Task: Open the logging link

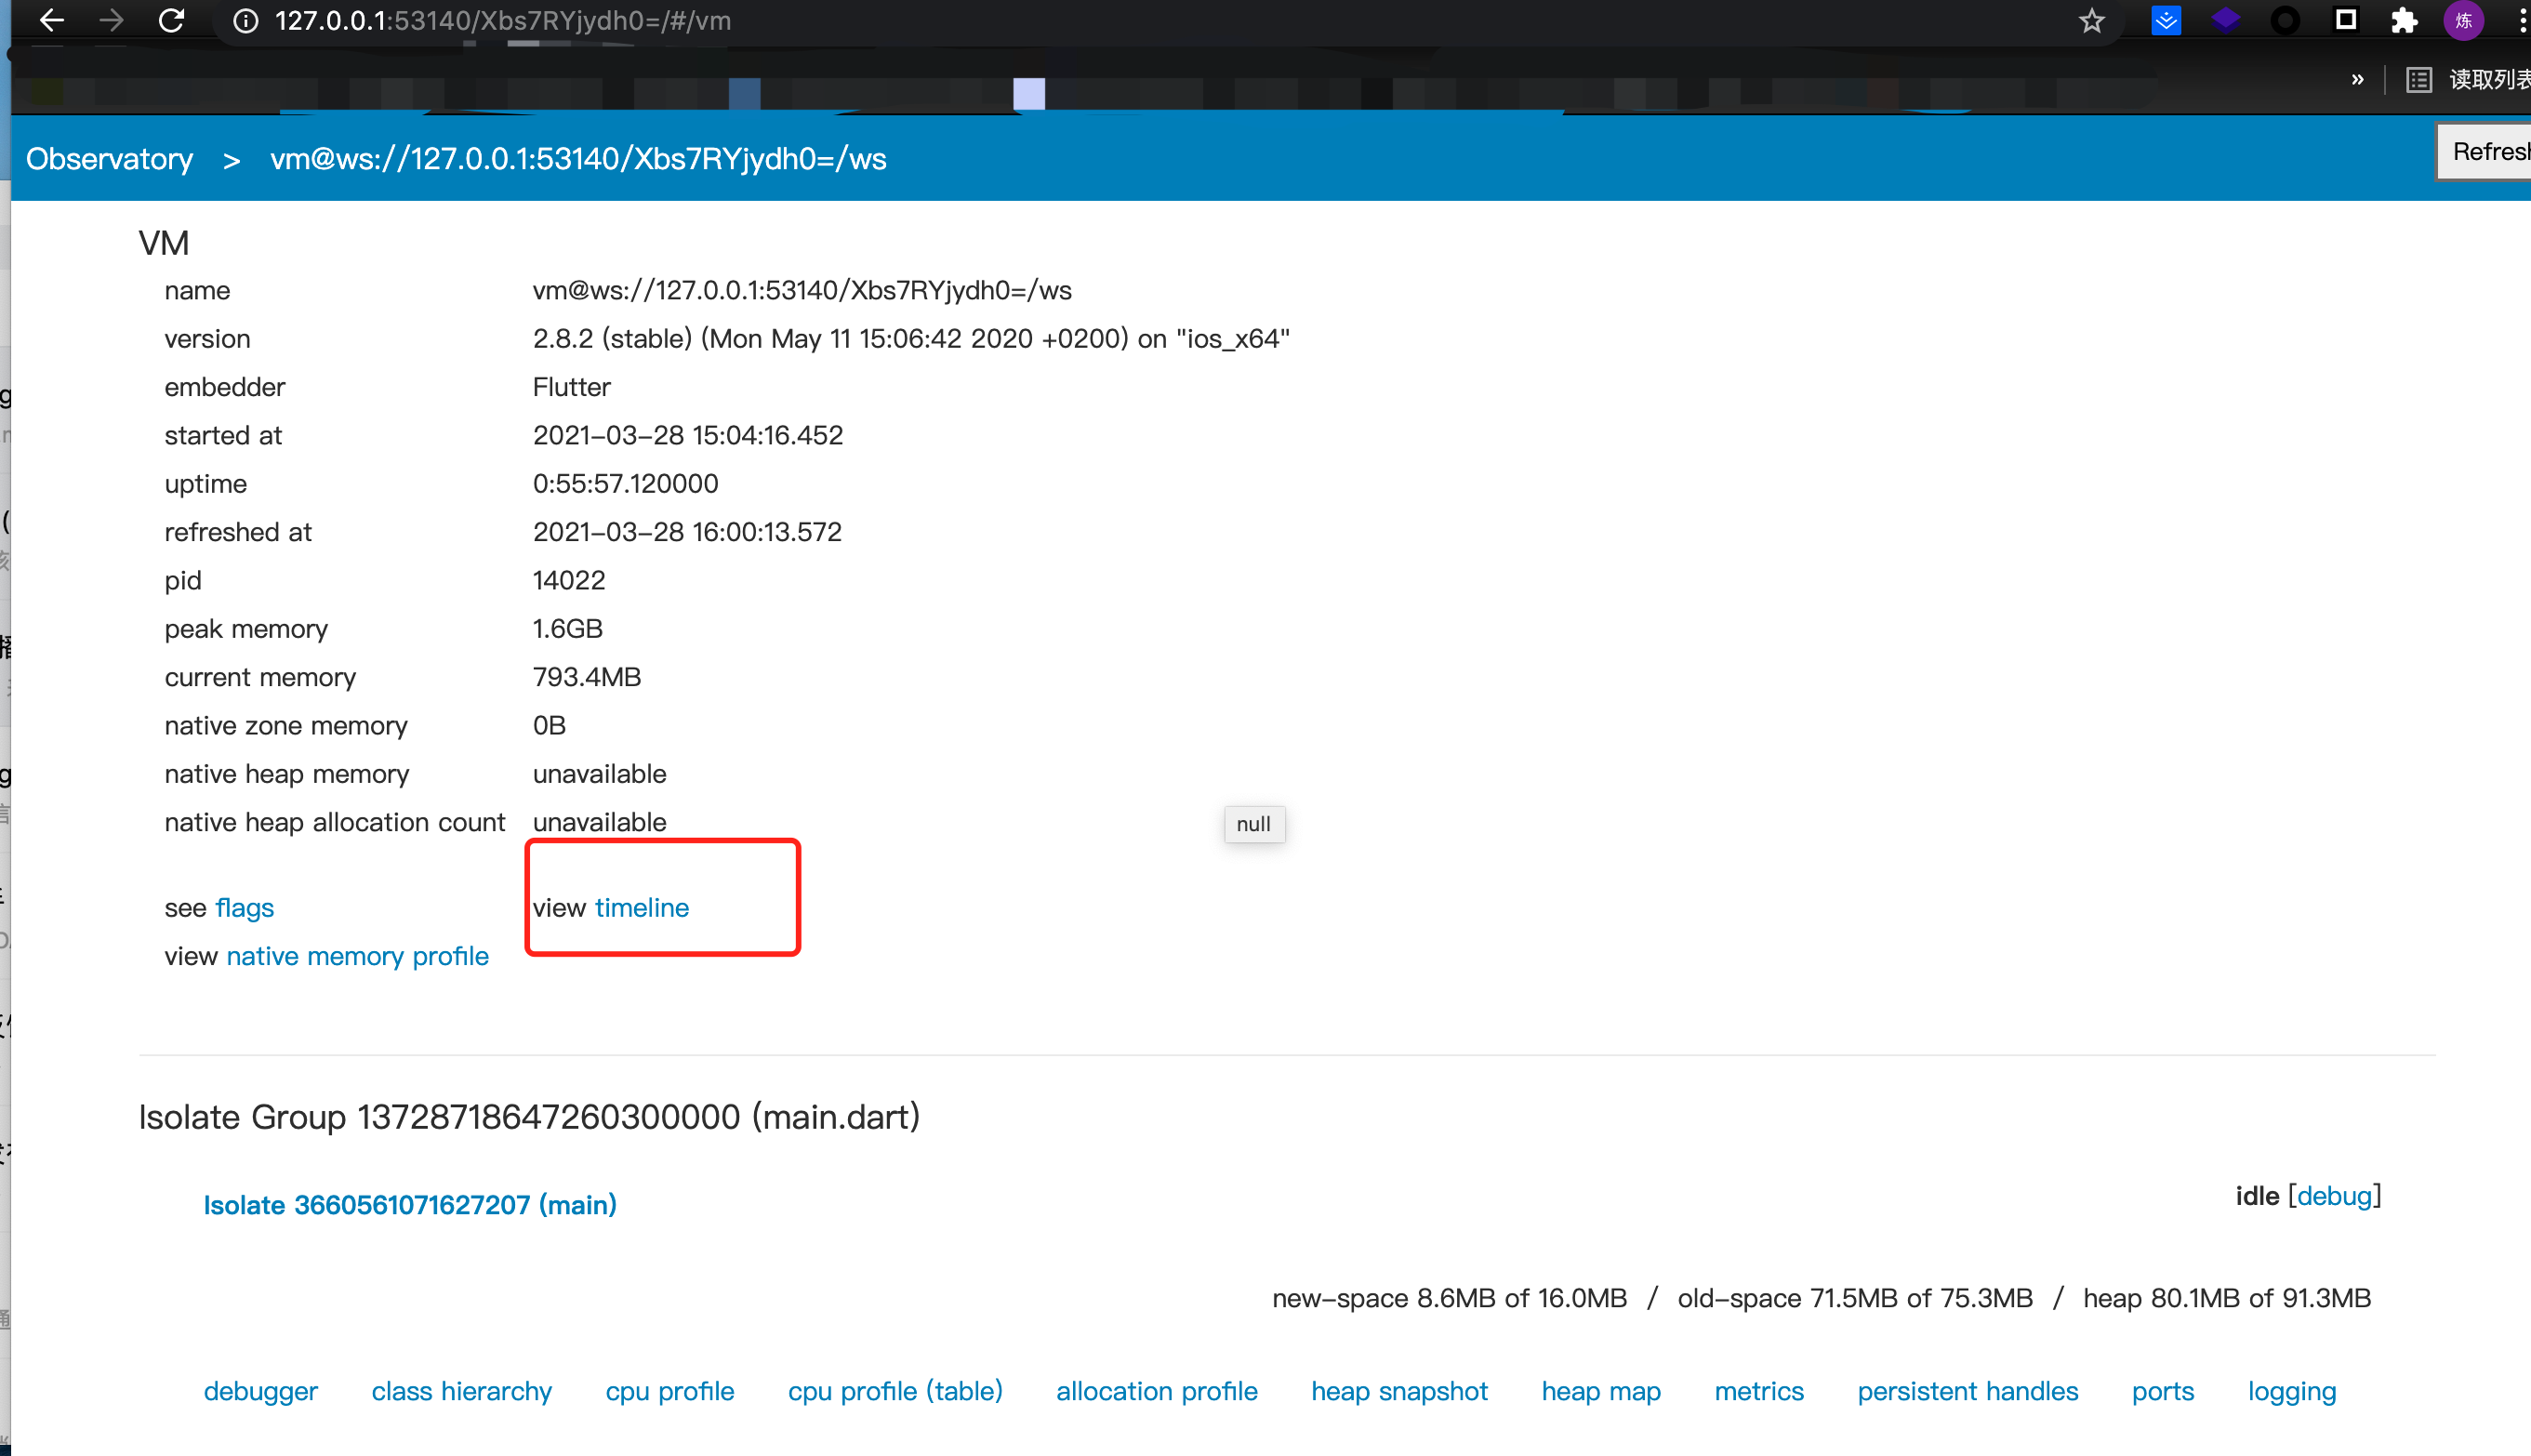Action: (2292, 1392)
